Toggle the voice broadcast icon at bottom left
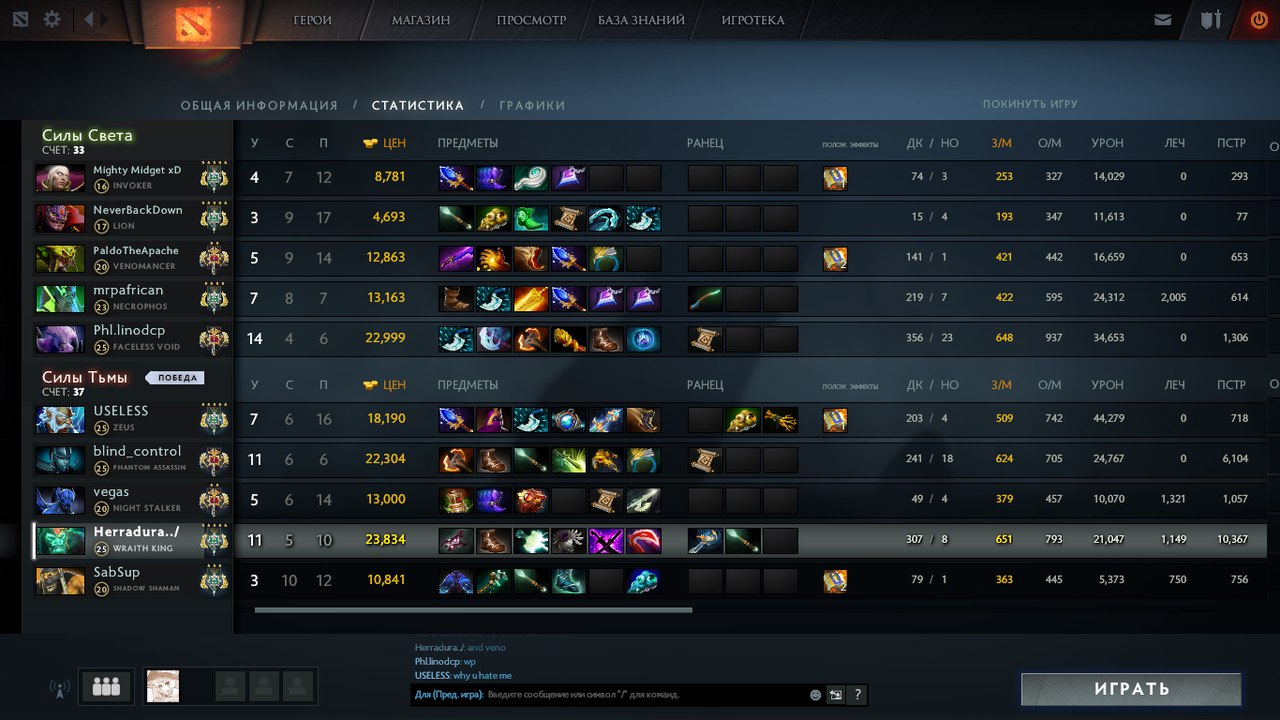1280x720 pixels. (59, 688)
